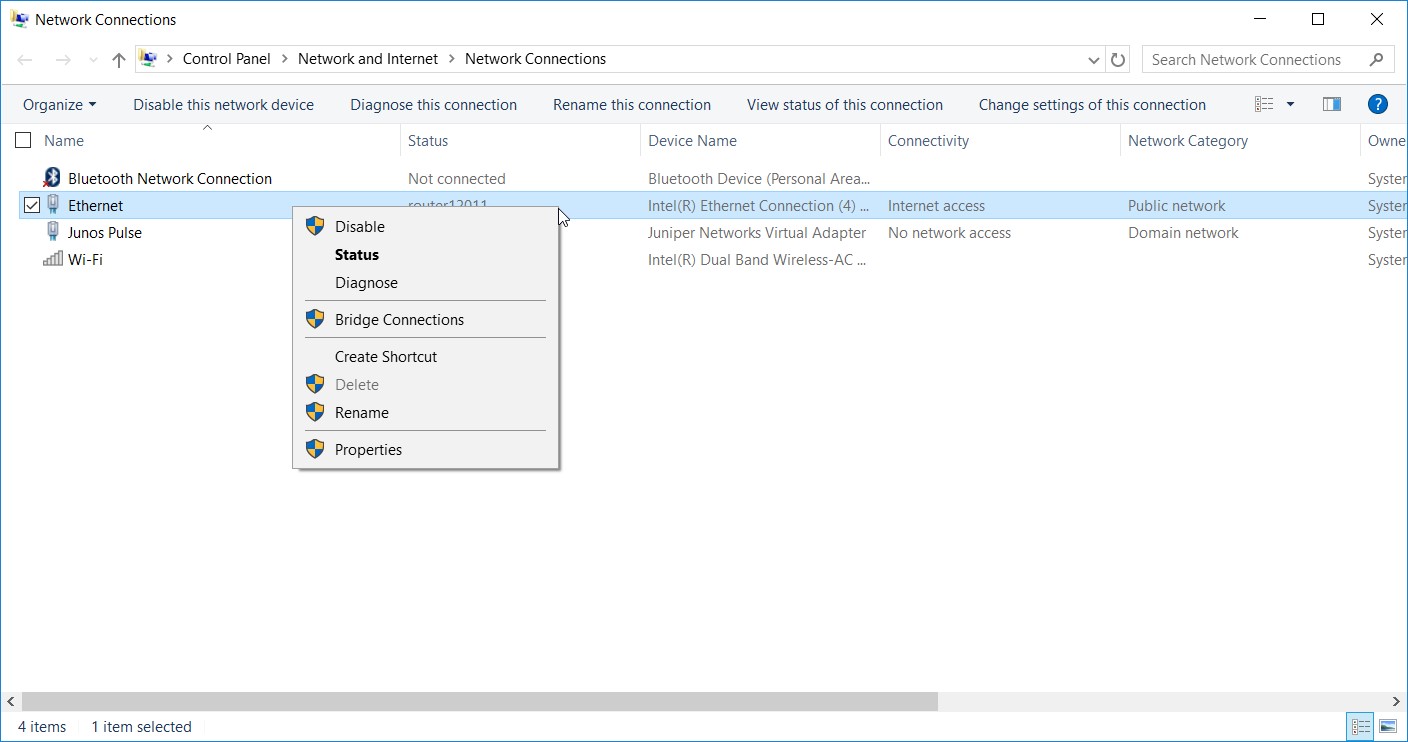Click the Control Panel icon in address bar
The height and width of the screenshot is (742, 1408).
click(x=148, y=59)
